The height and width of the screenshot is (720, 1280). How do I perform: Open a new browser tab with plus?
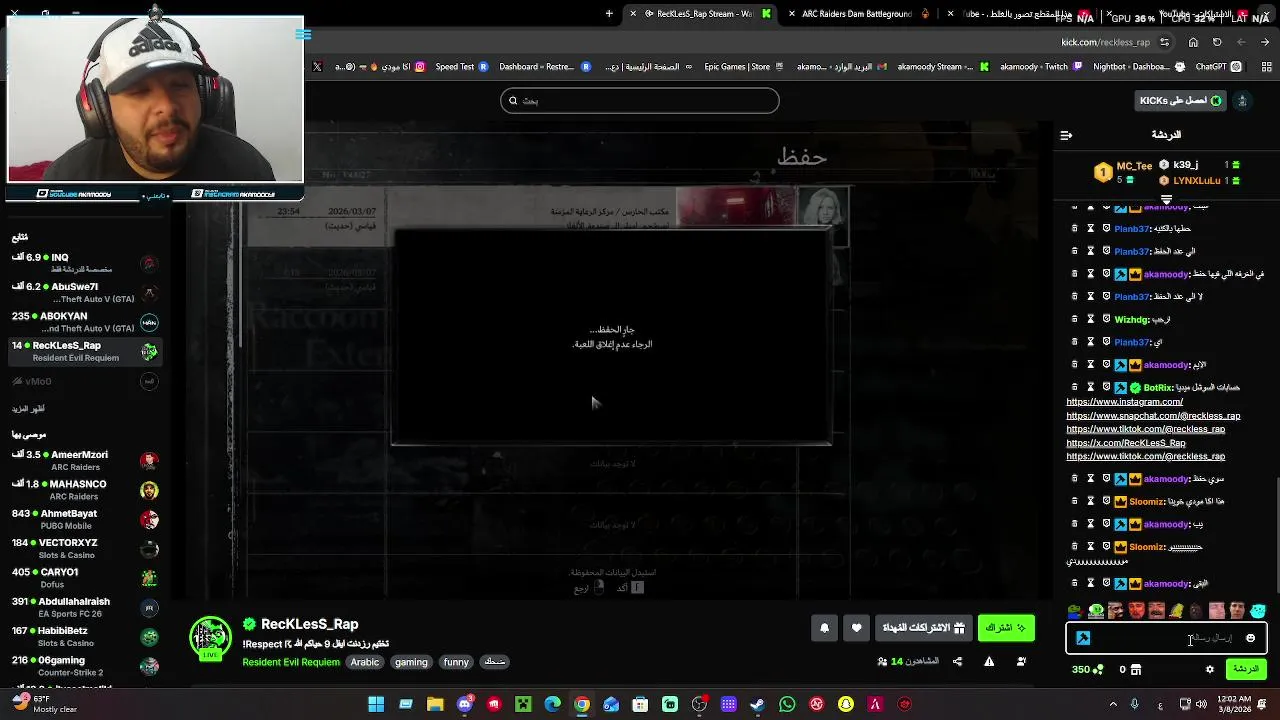pyautogui.click(x=609, y=14)
